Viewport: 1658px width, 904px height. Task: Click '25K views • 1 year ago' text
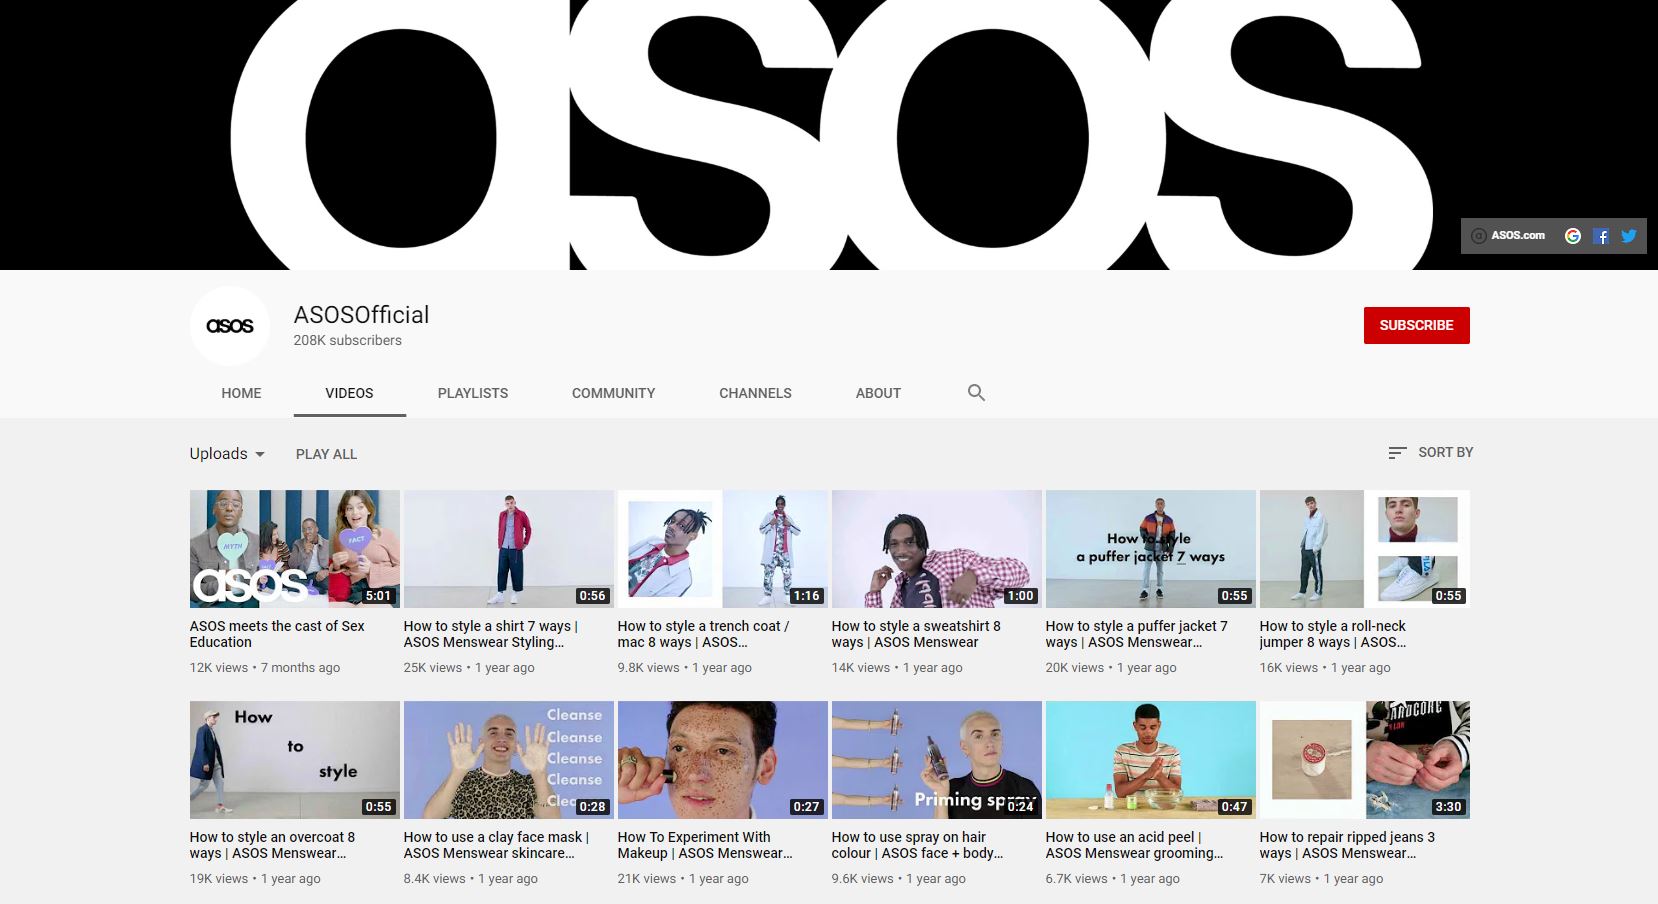point(469,668)
